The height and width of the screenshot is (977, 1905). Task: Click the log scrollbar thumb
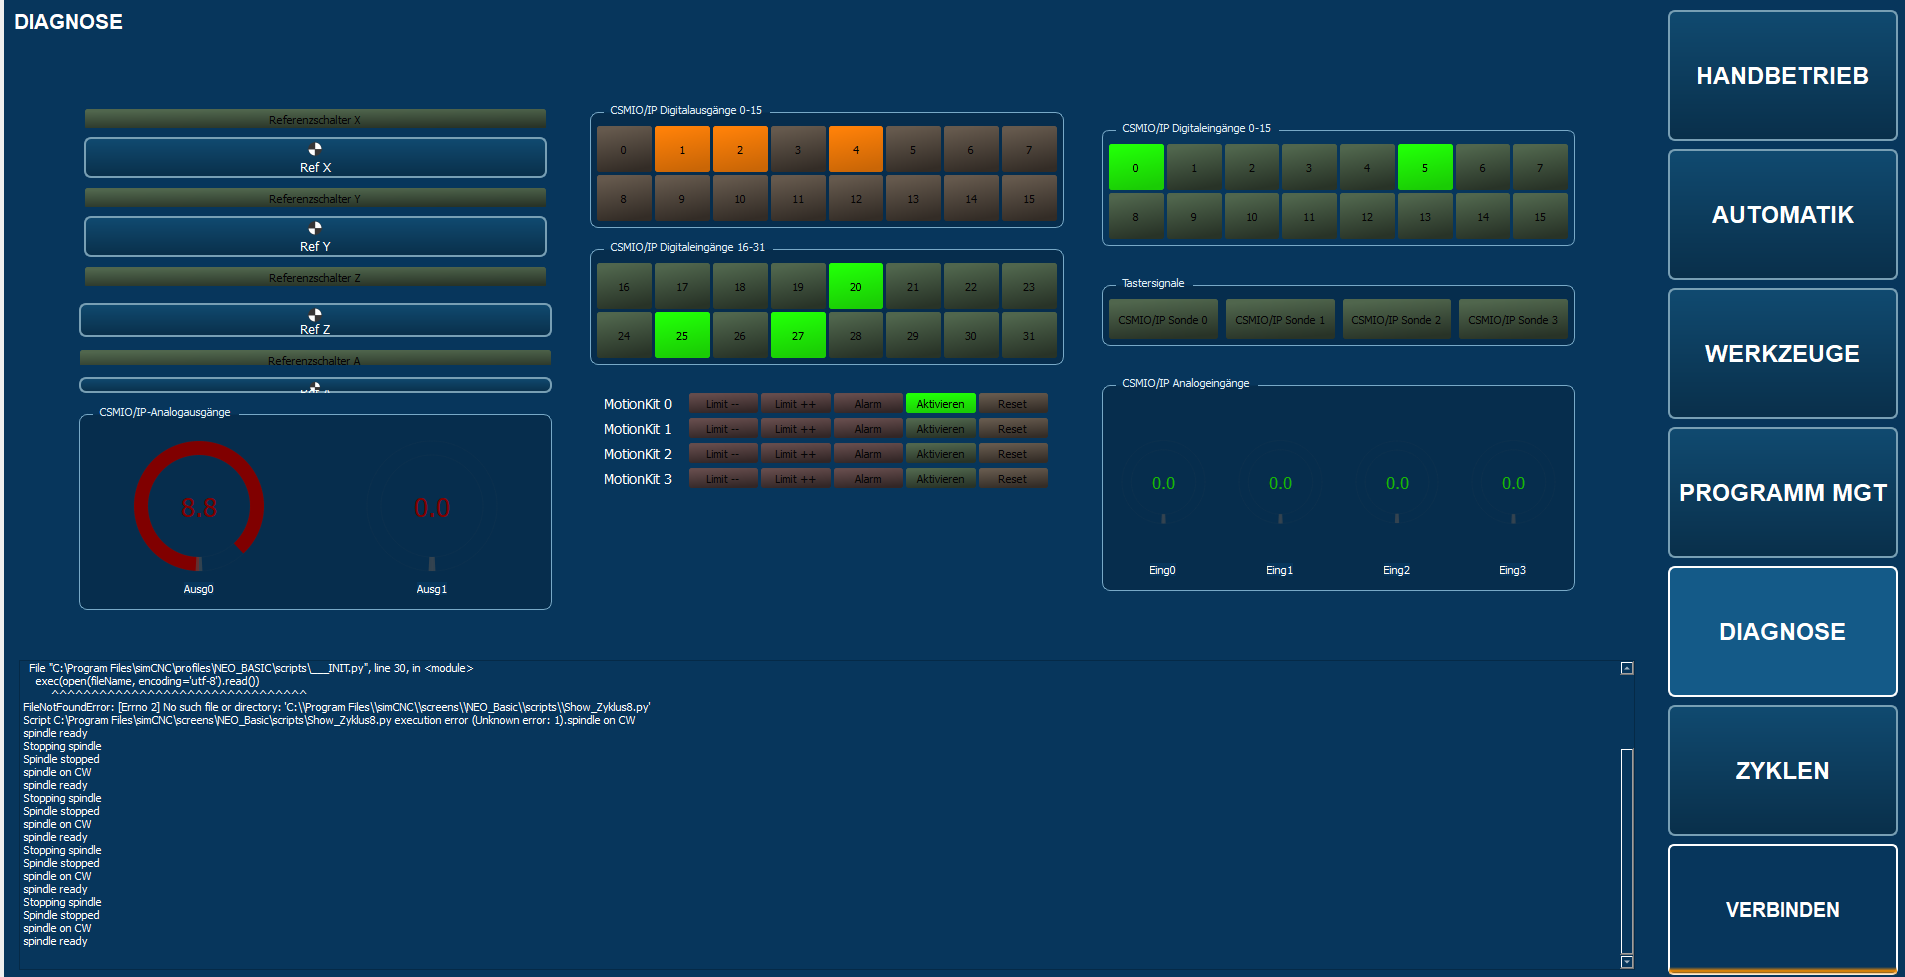[1627, 851]
